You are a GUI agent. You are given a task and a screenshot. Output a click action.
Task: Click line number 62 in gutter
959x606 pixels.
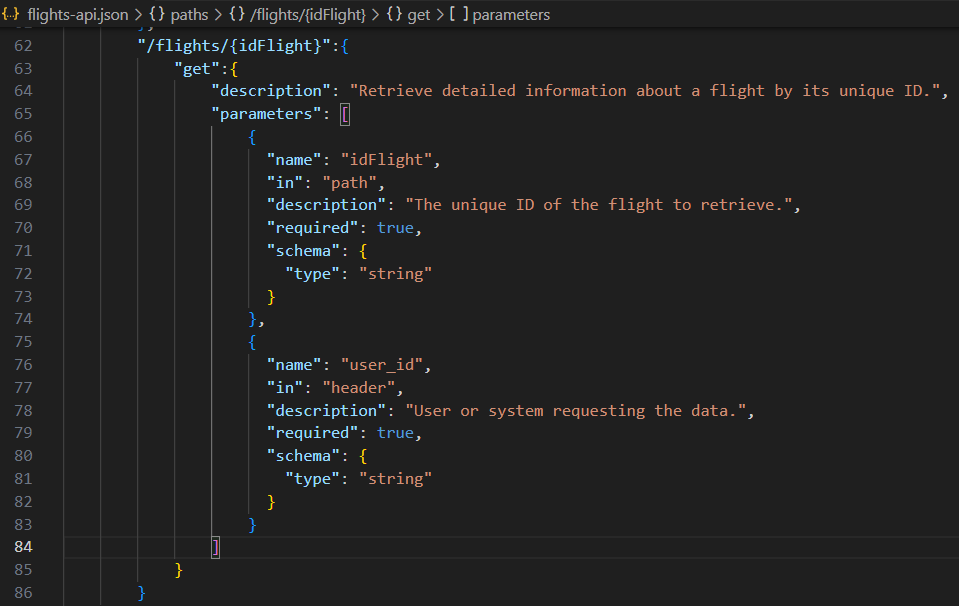pyautogui.click(x=23, y=46)
